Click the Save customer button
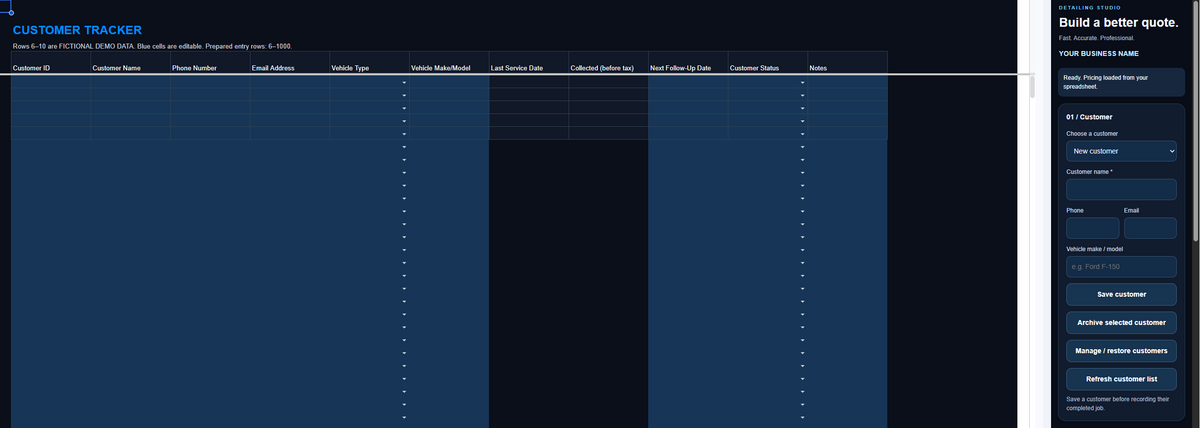This screenshot has width=1200, height=428. pyautogui.click(x=1121, y=294)
